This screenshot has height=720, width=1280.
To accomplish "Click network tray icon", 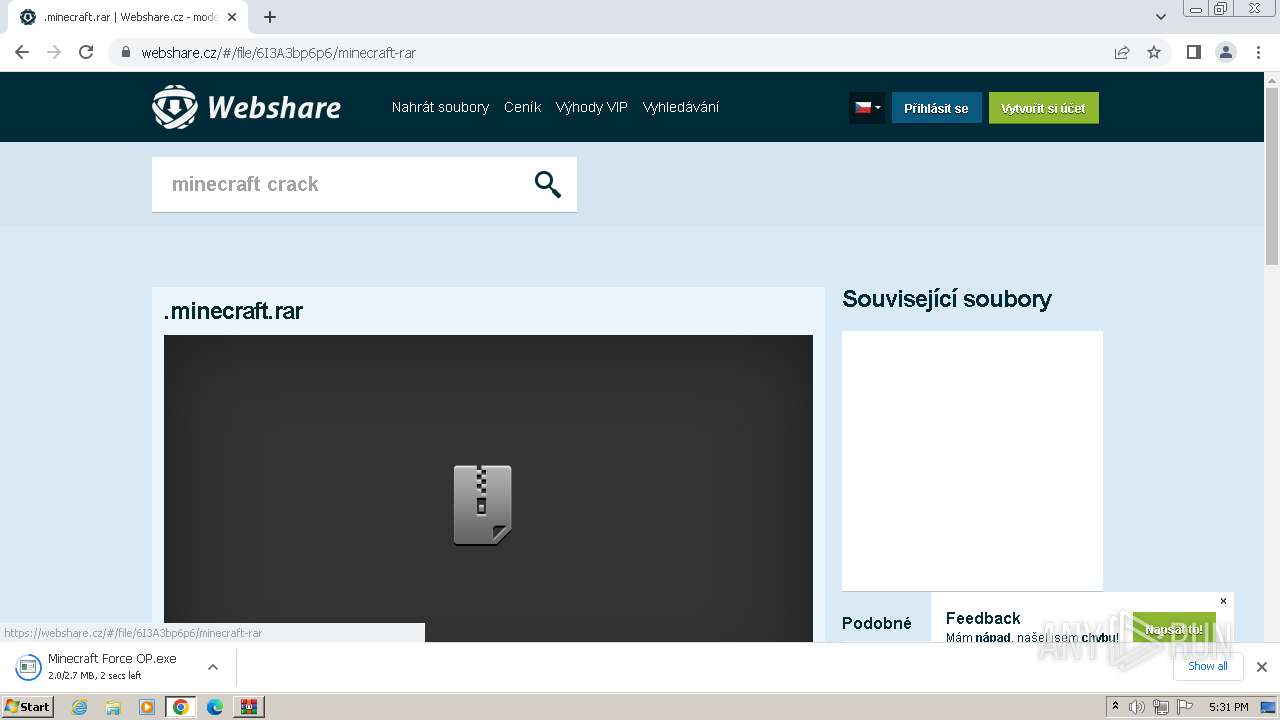I will tap(1161, 707).
